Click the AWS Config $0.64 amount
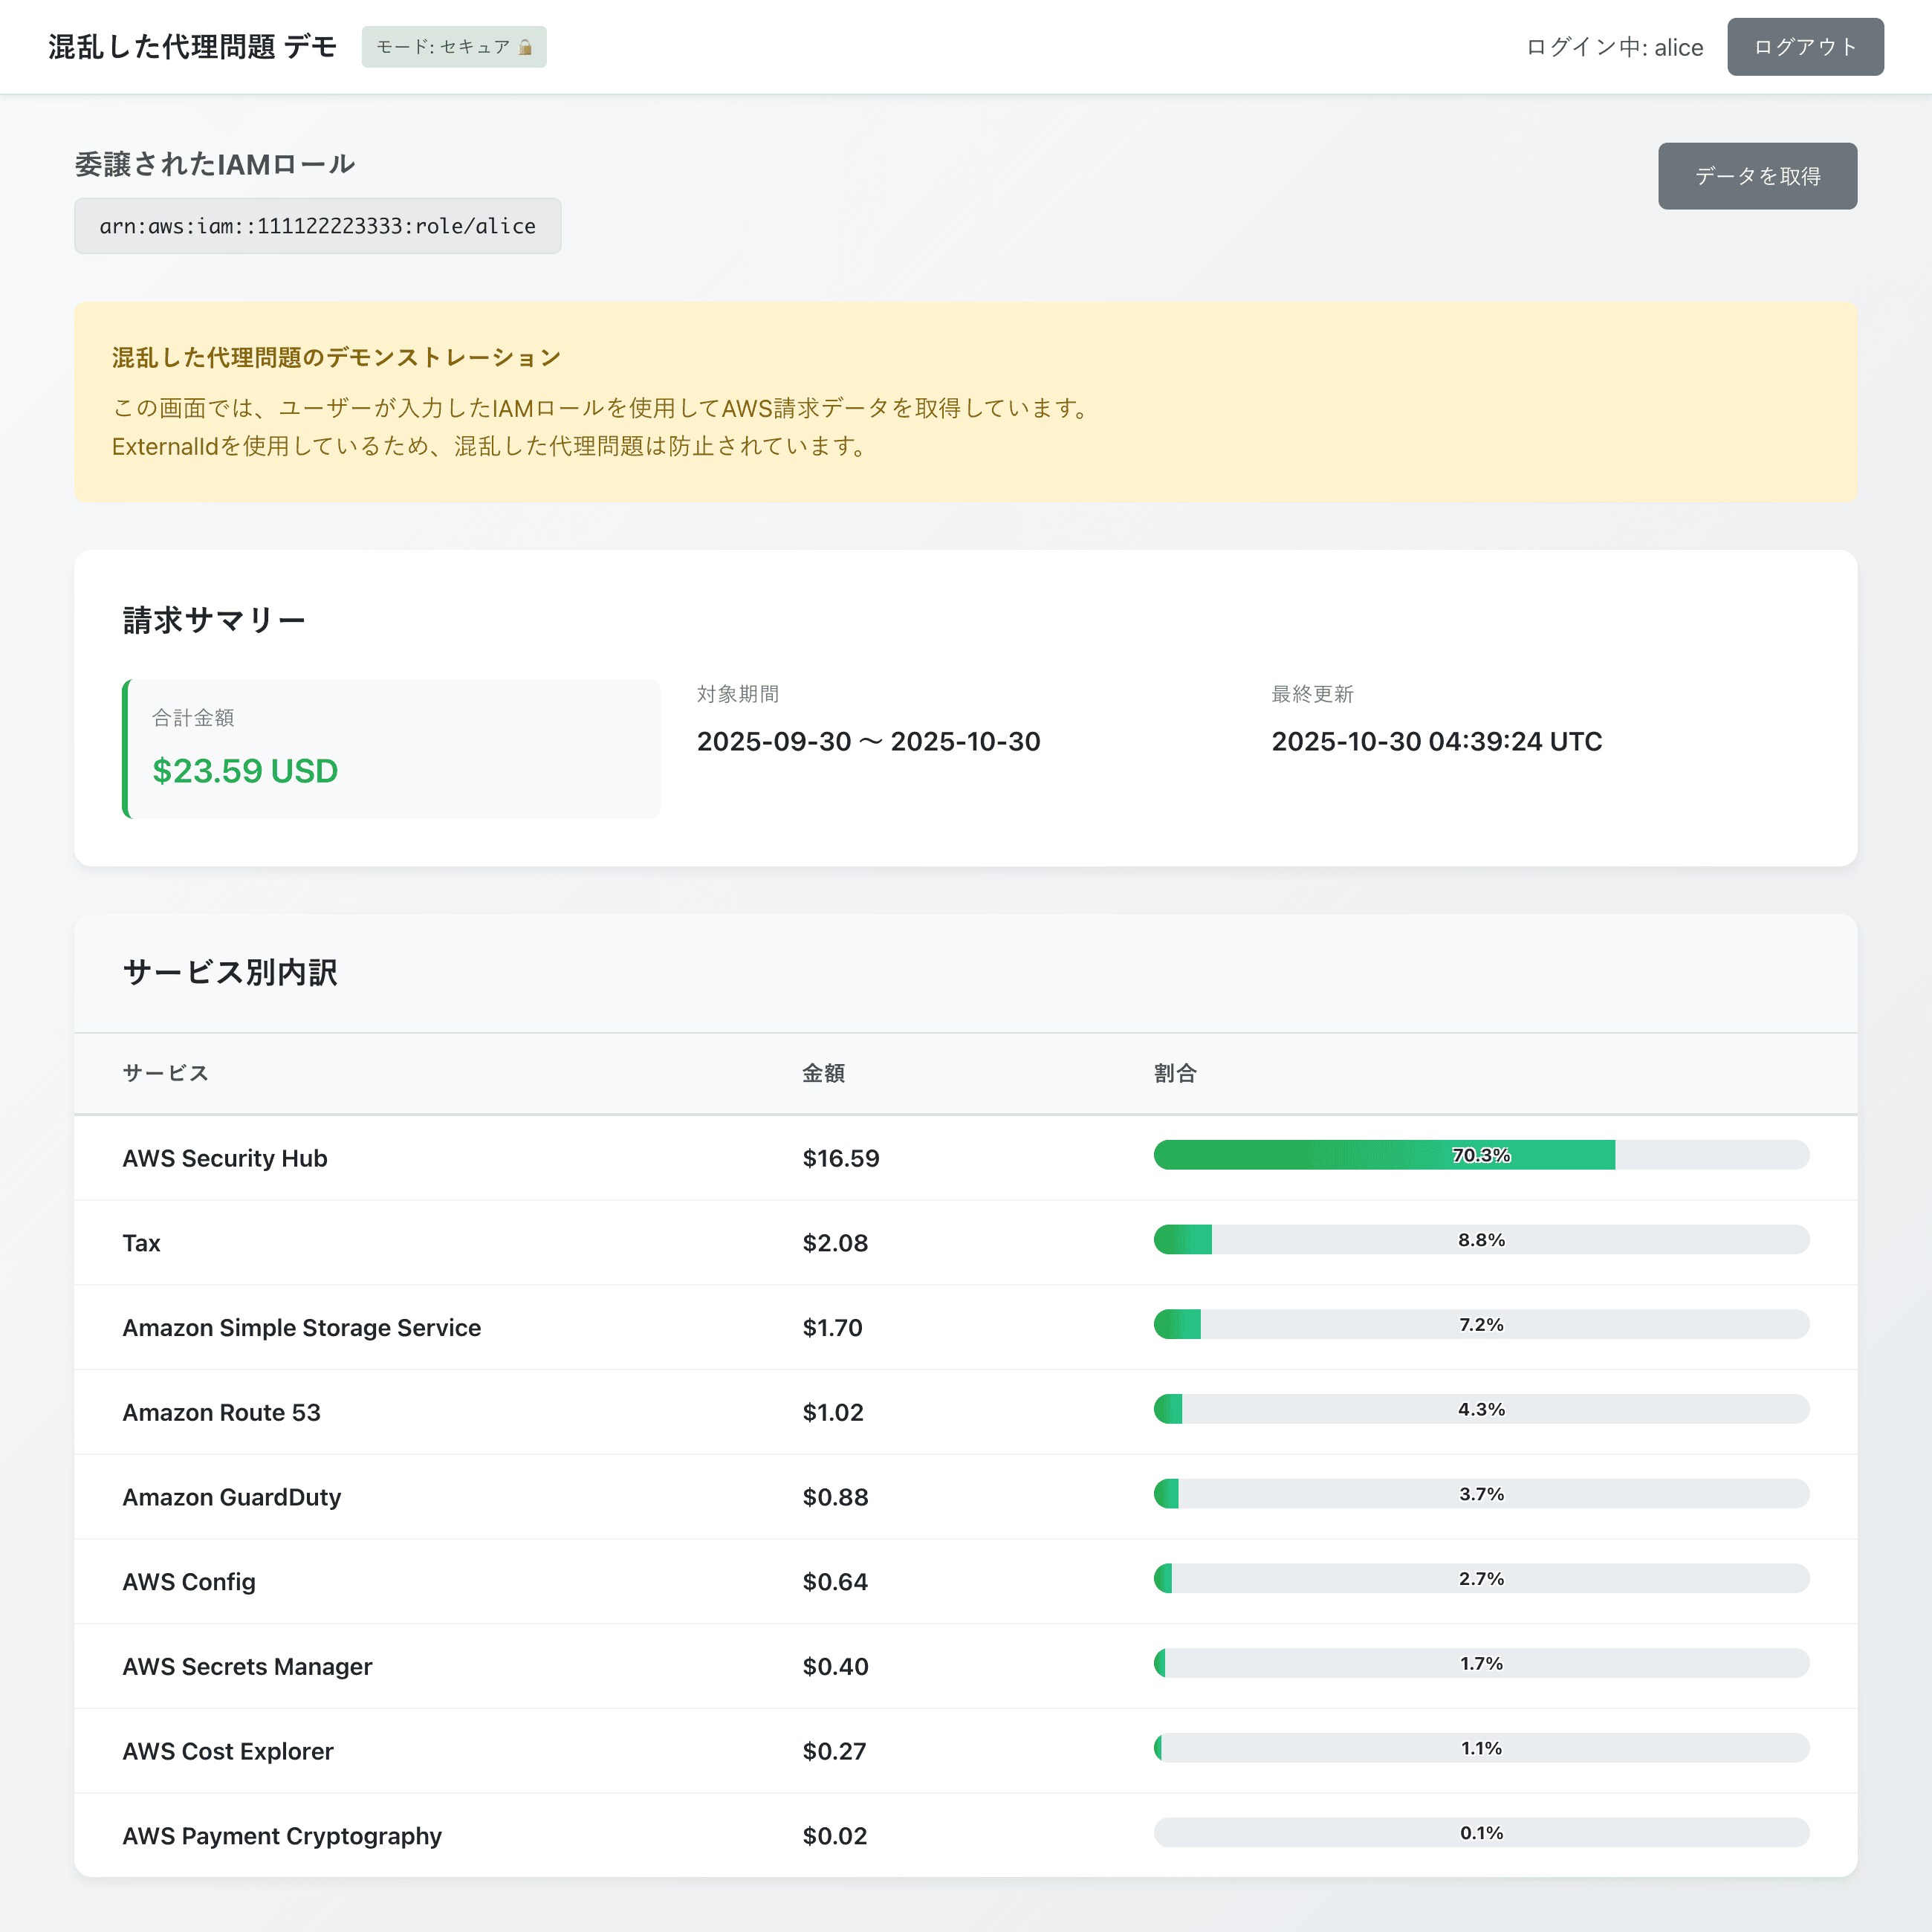Viewport: 1932px width, 1932px height. [x=835, y=1582]
